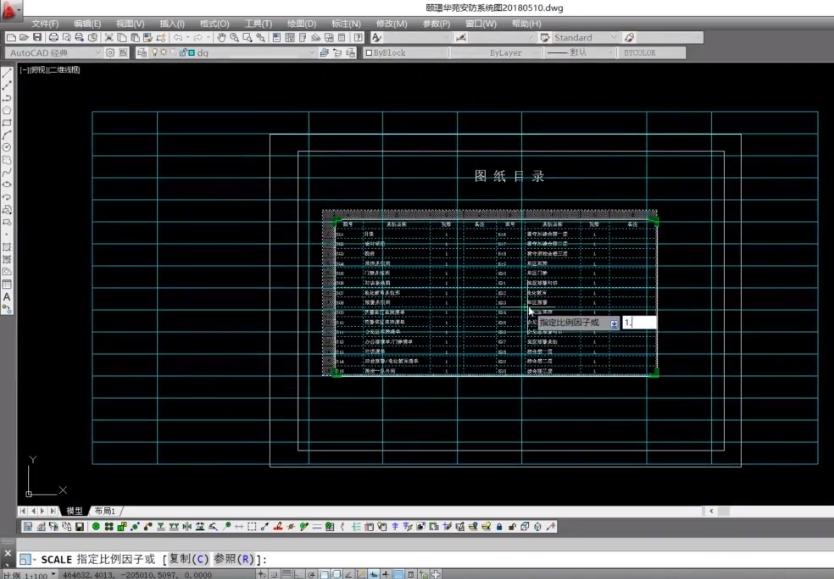Switch to the 布局1 layout tab

click(105, 510)
